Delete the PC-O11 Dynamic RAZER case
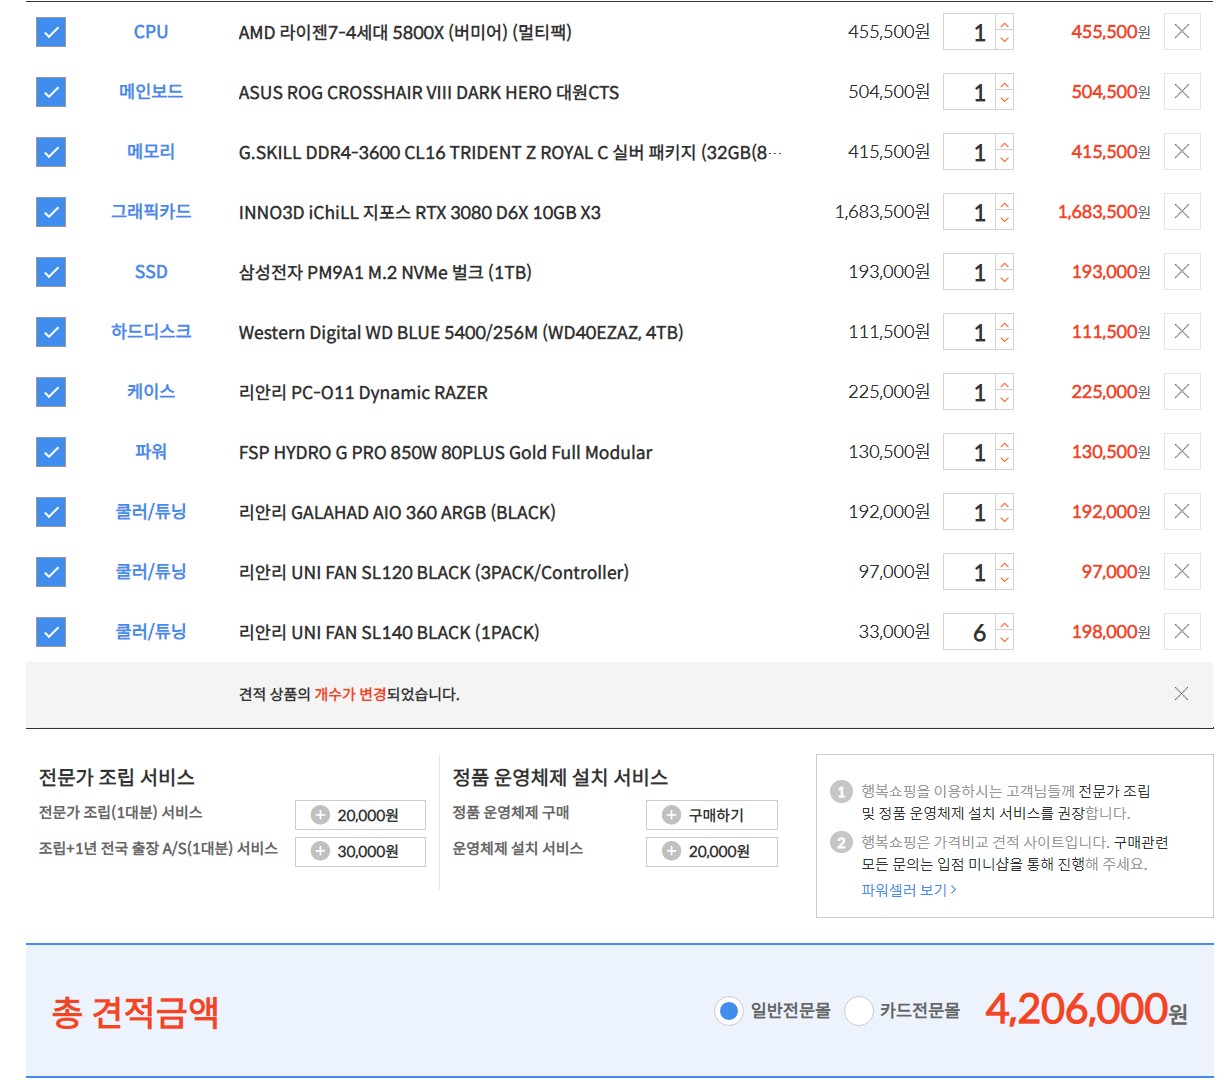Image resolution: width=1222 pixels, height=1080 pixels. tap(1182, 392)
